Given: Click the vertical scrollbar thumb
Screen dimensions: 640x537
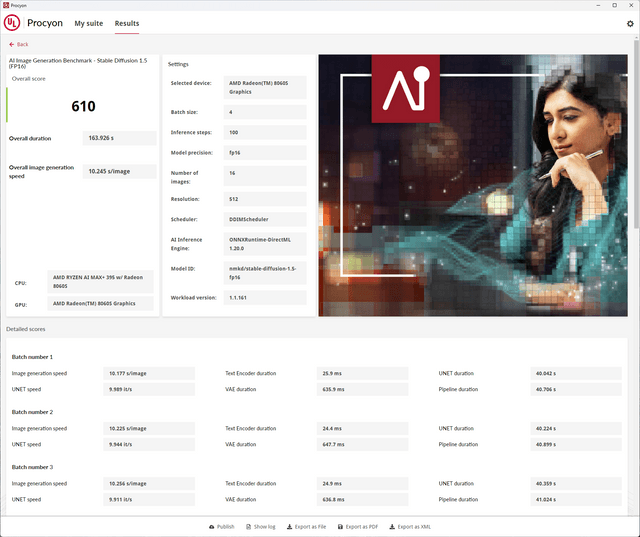Looking at the screenshot, I should [636, 133].
